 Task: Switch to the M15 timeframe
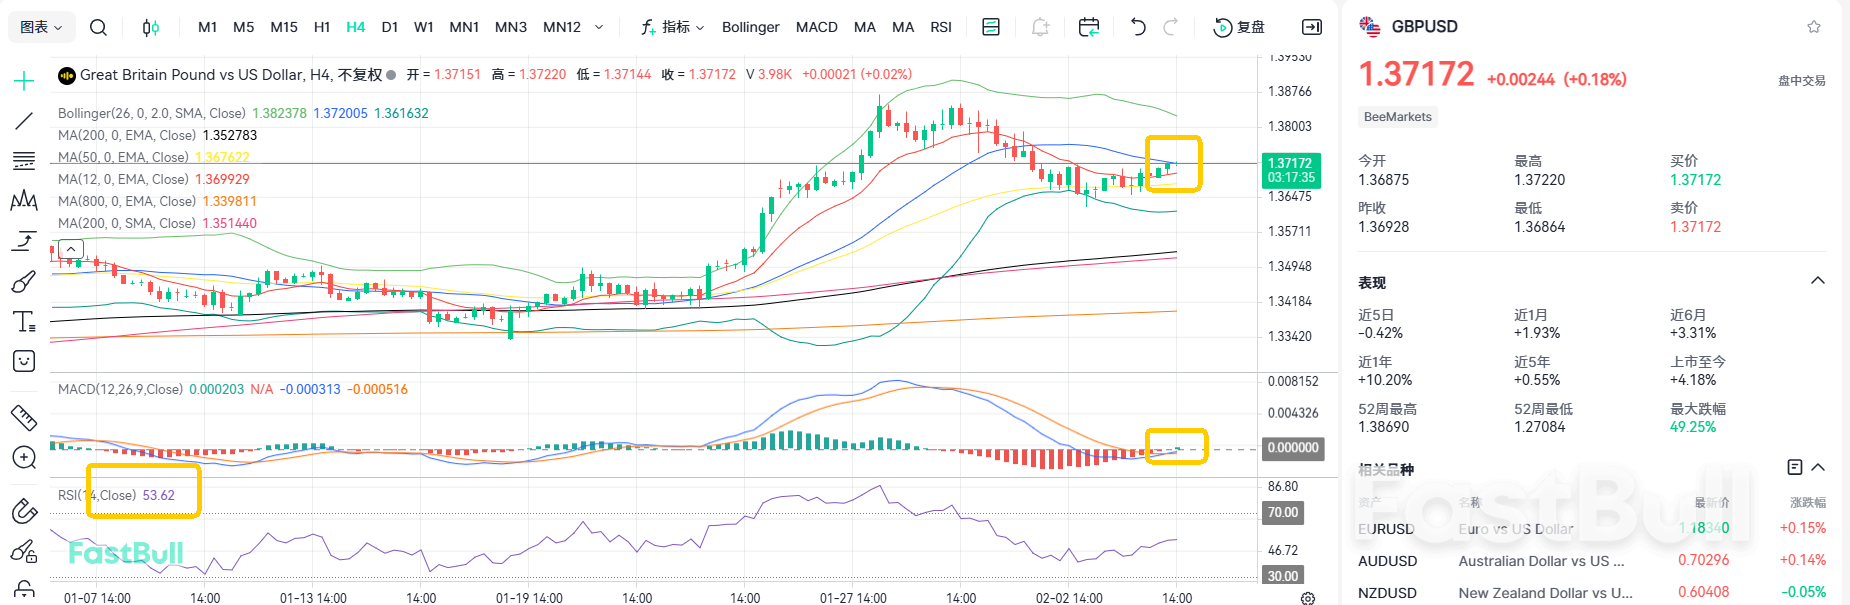click(x=284, y=27)
